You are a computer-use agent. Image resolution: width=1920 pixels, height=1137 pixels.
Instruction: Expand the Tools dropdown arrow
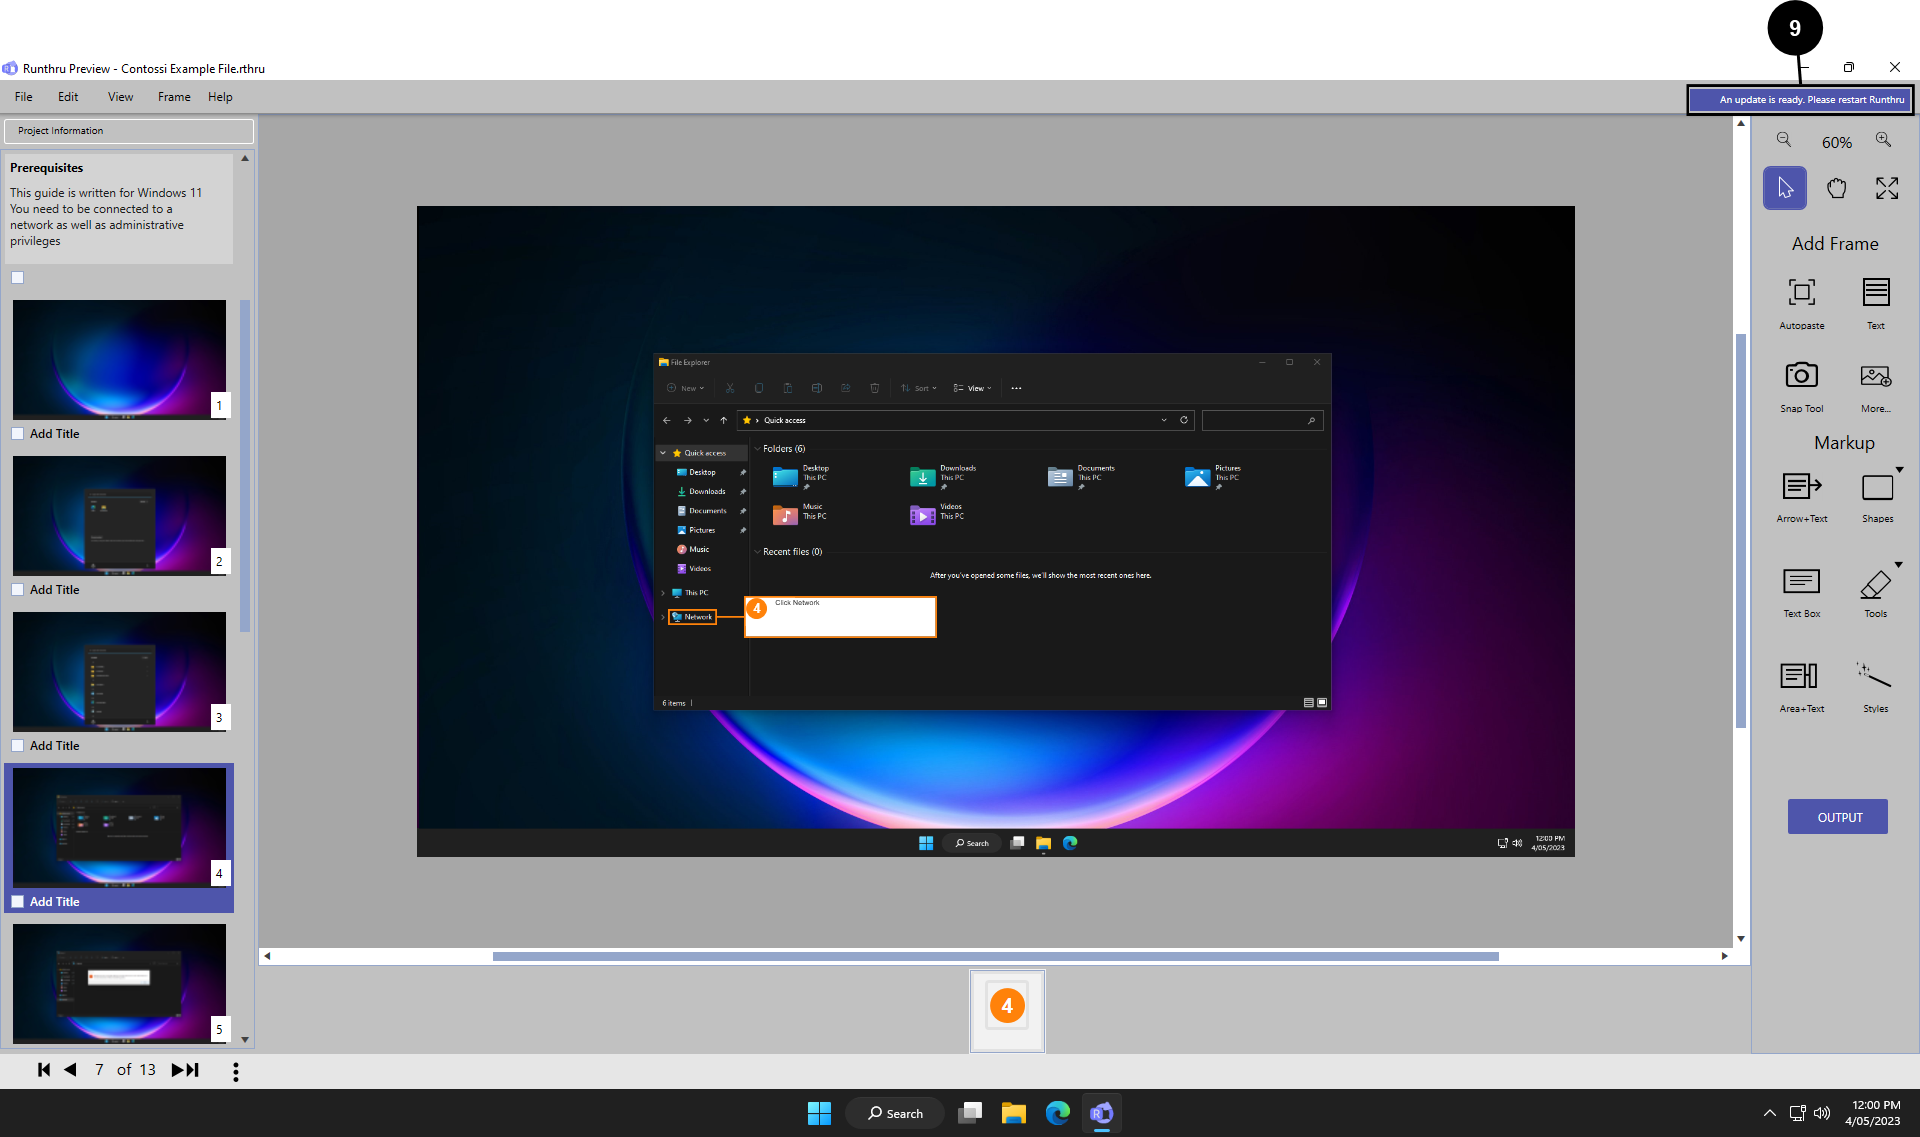[1898, 565]
